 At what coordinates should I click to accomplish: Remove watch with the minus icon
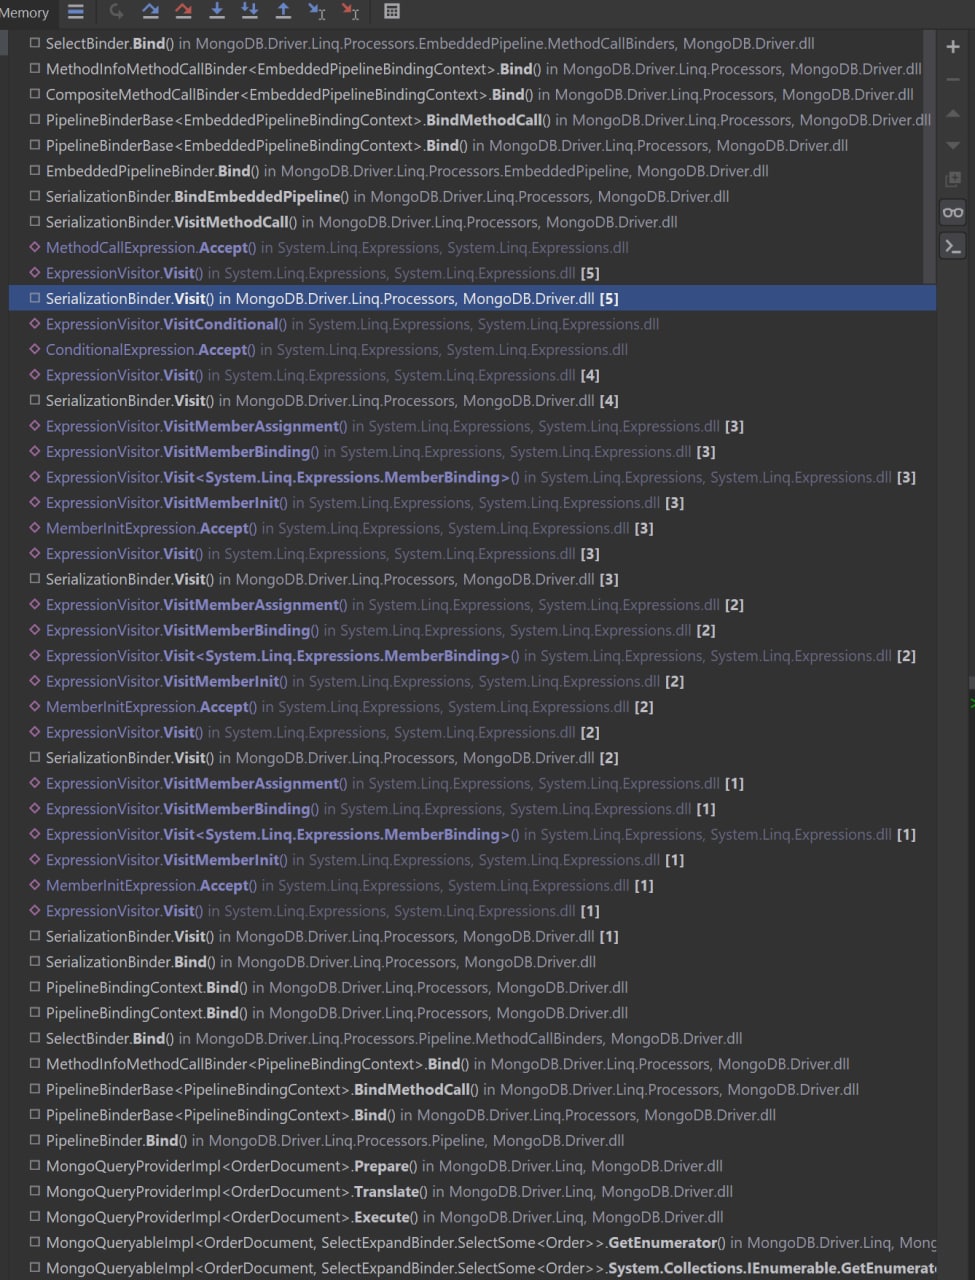pos(953,80)
